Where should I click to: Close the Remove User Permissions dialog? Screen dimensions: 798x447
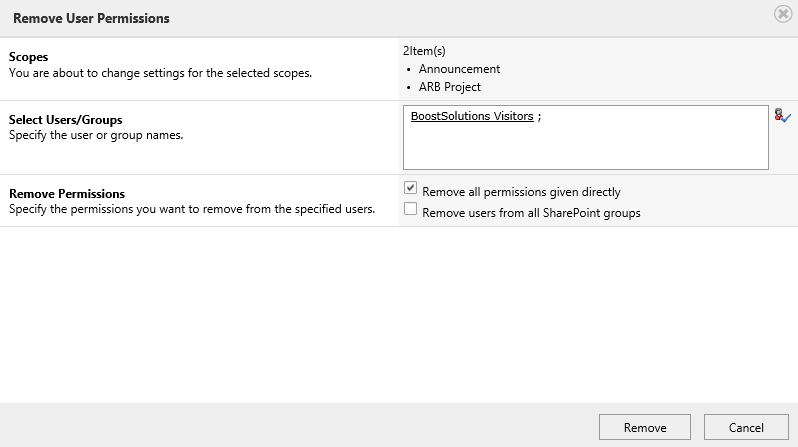(x=783, y=14)
